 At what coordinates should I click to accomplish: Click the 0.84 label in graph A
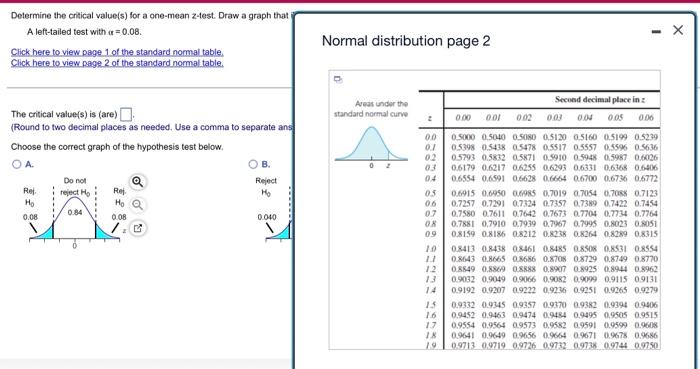tap(75, 213)
